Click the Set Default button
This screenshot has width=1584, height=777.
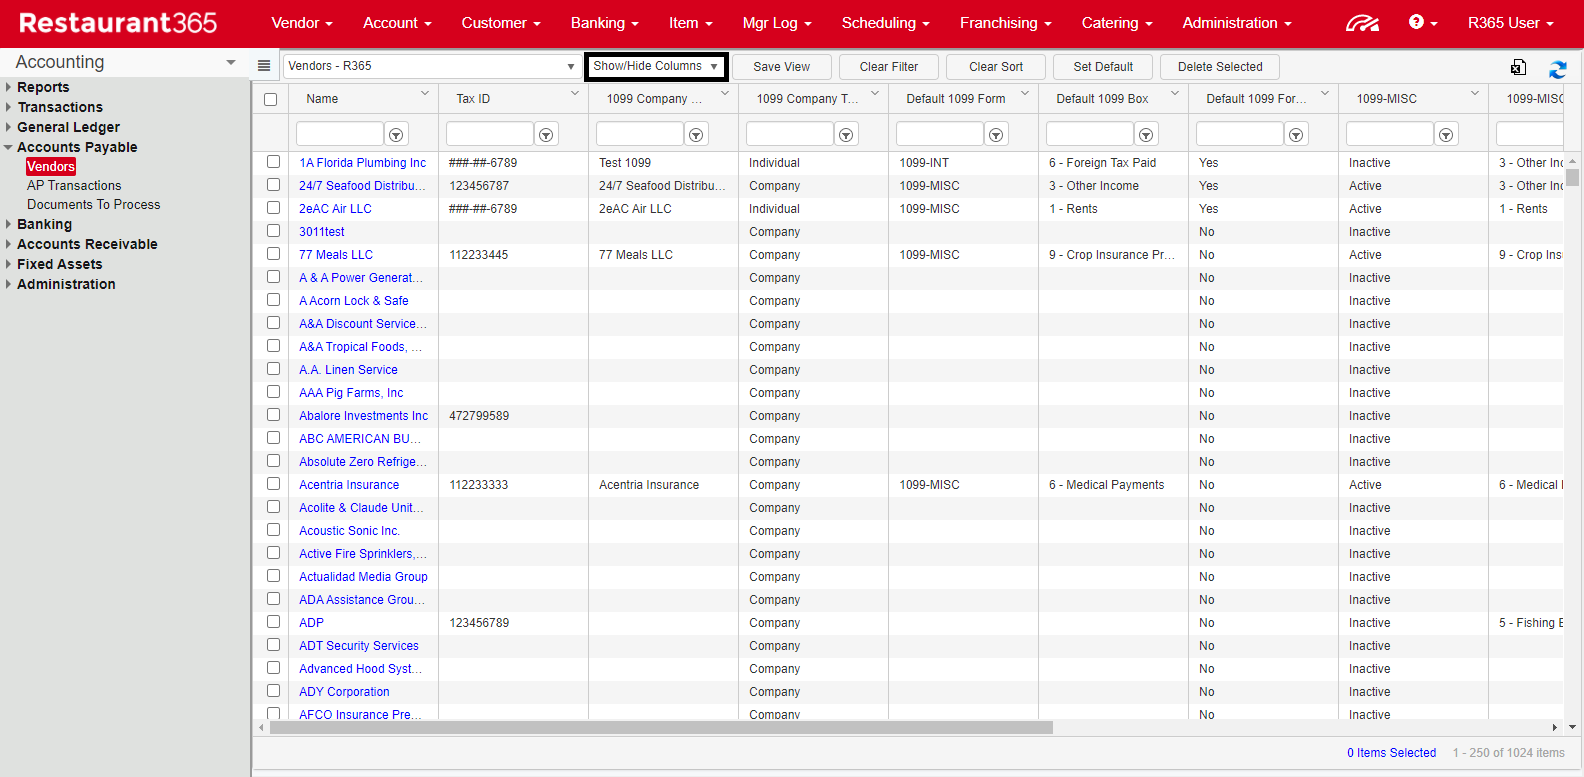coord(1103,67)
